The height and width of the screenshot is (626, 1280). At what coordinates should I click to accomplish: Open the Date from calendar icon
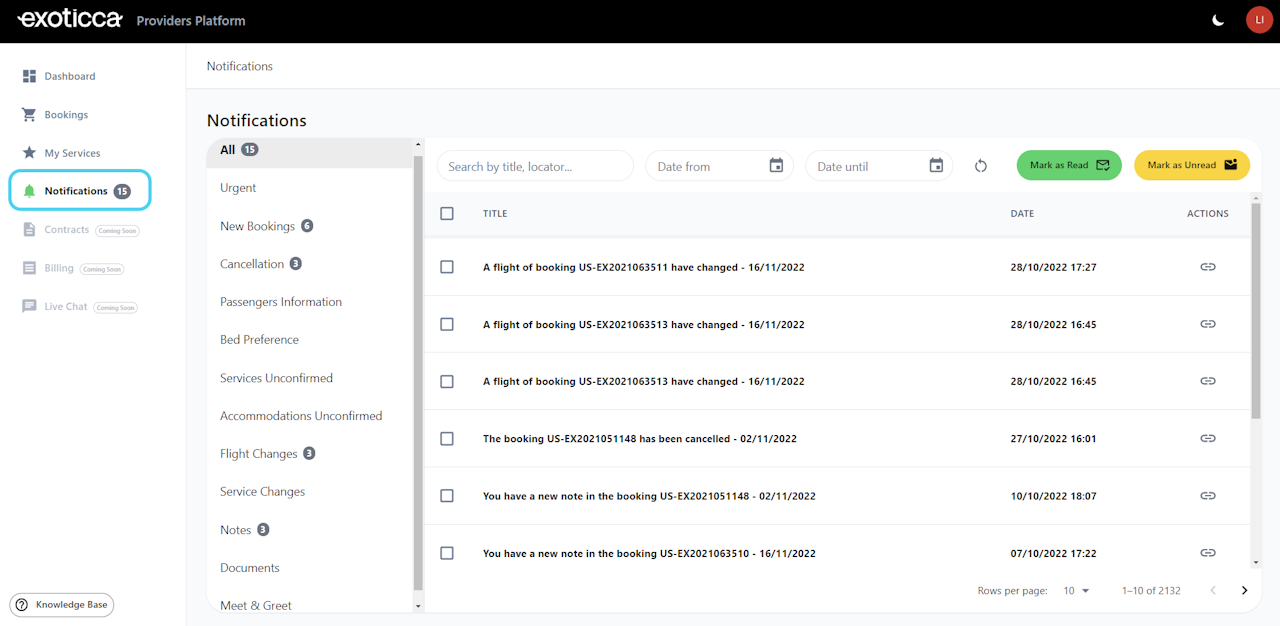point(776,166)
